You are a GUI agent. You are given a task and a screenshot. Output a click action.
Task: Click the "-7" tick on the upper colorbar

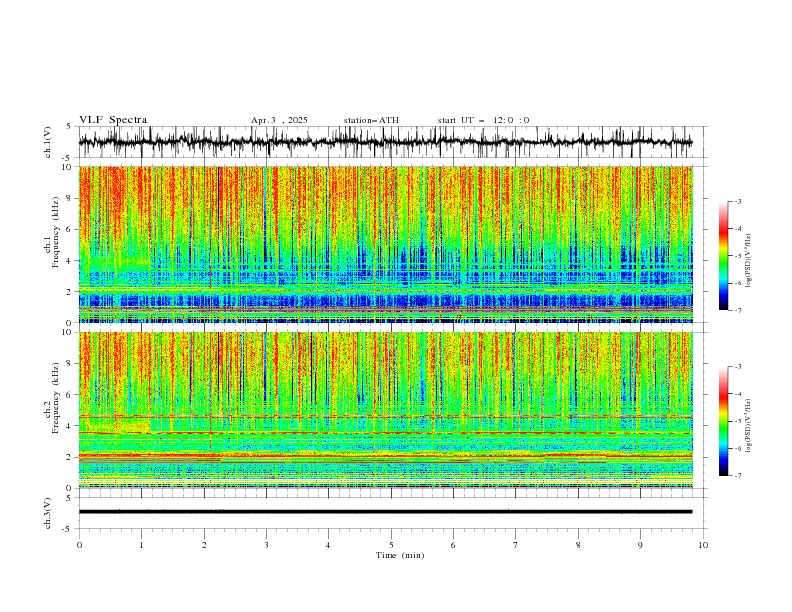[737, 310]
